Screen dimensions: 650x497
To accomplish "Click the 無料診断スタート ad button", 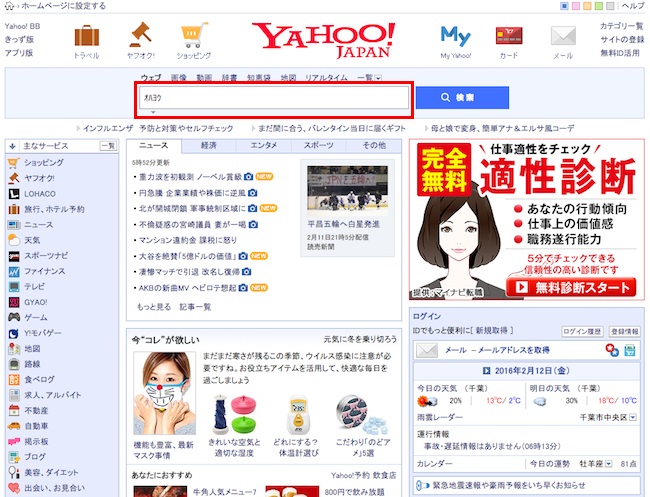I will click(571, 287).
